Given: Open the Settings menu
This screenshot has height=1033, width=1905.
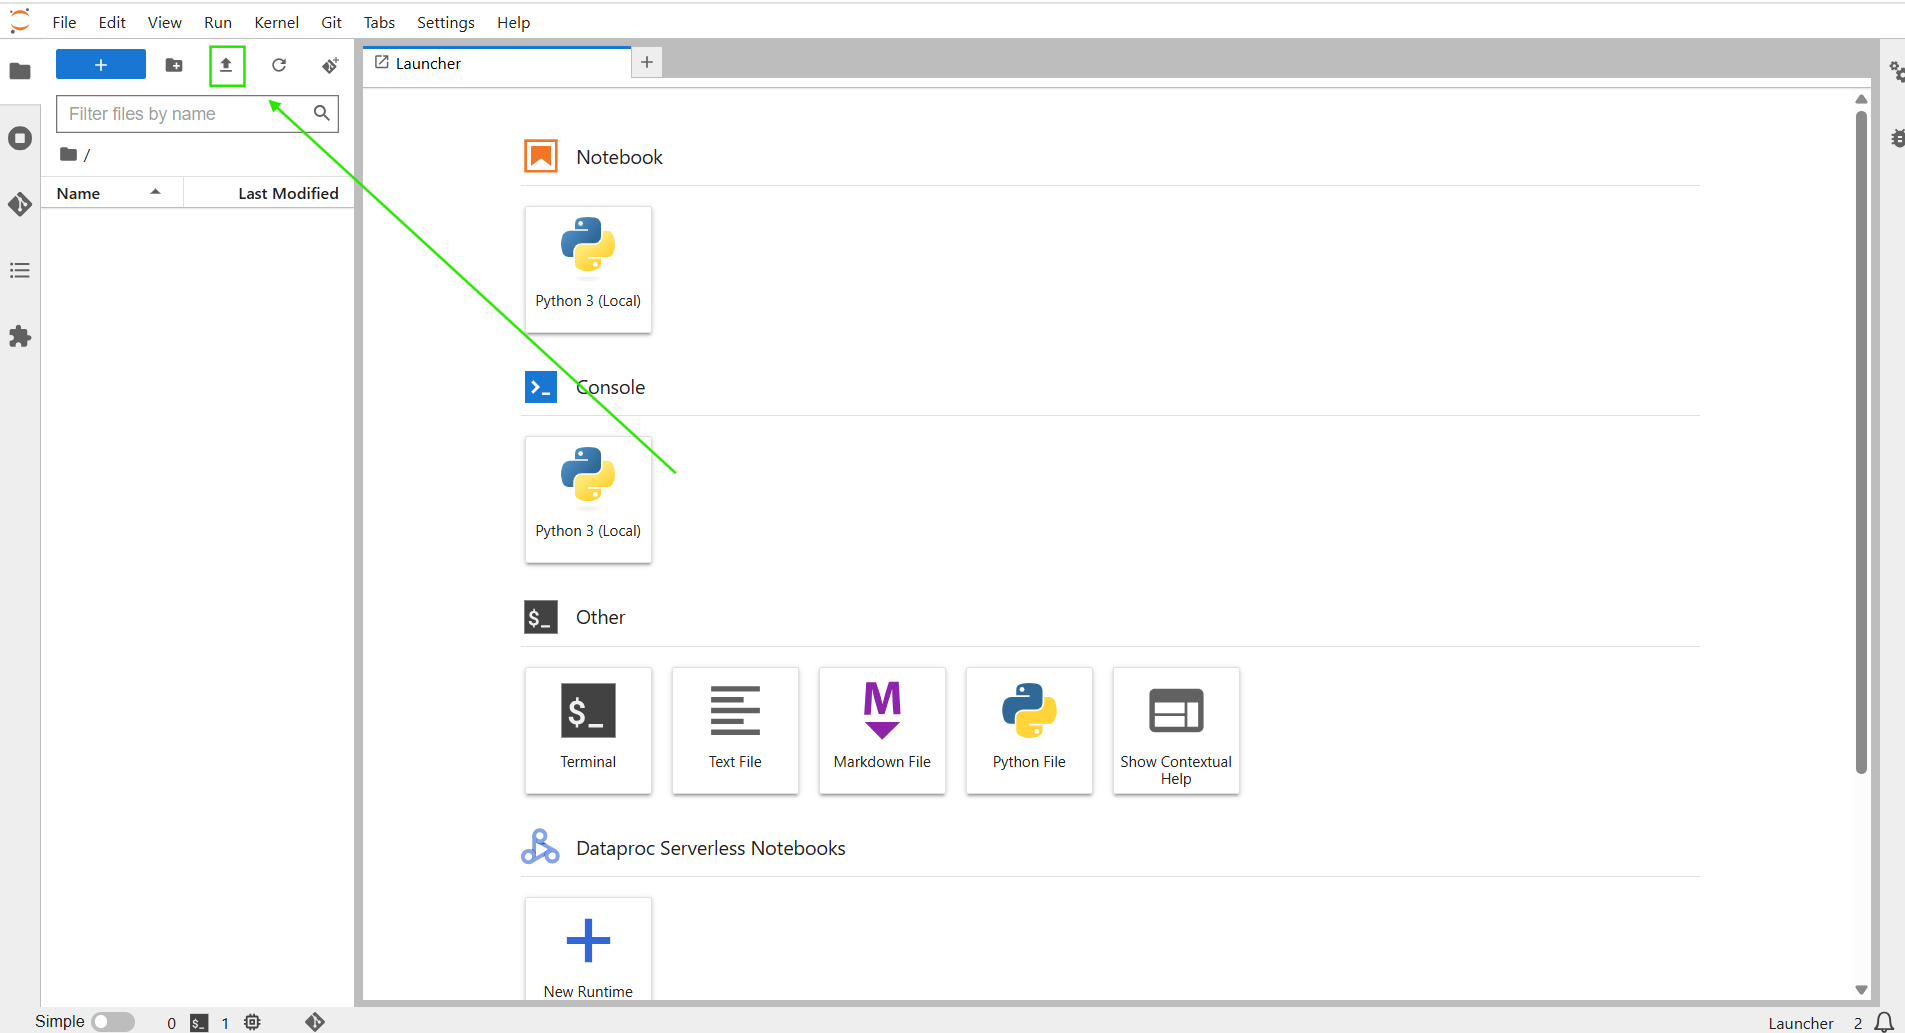Looking at the screenshot, I should 445,22.
